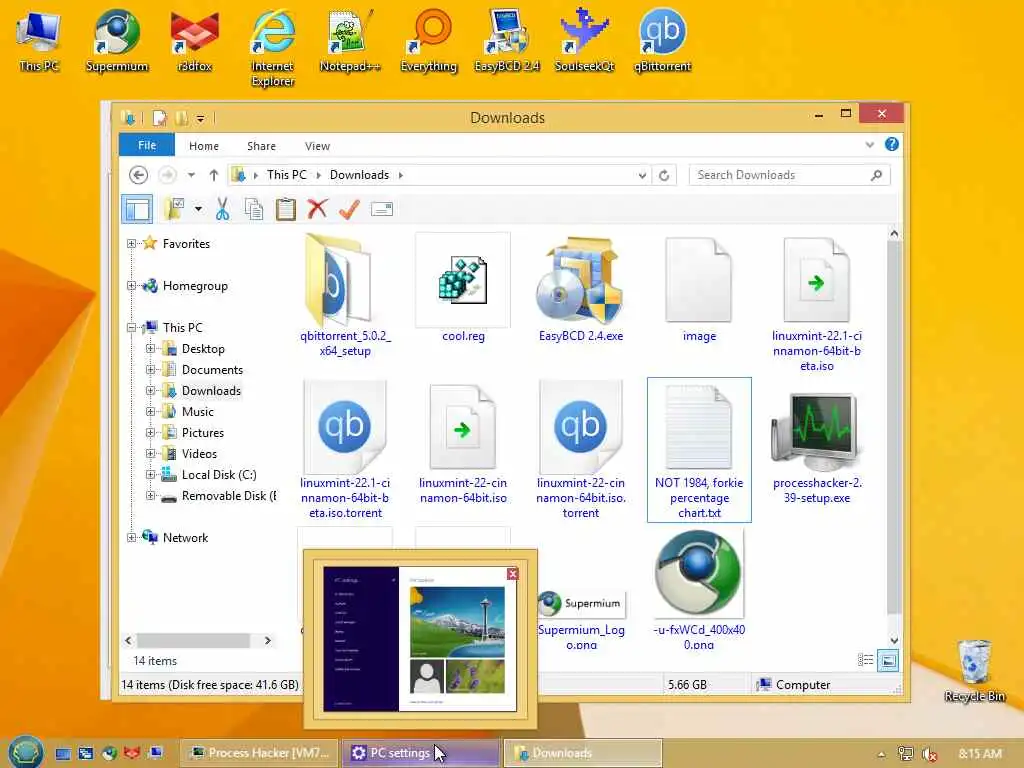Viewport: 1024px width, 768px height.
Task: Select linuxmint-22.1-cinnamon-64bit-beta.iso file
Action: 816,304
